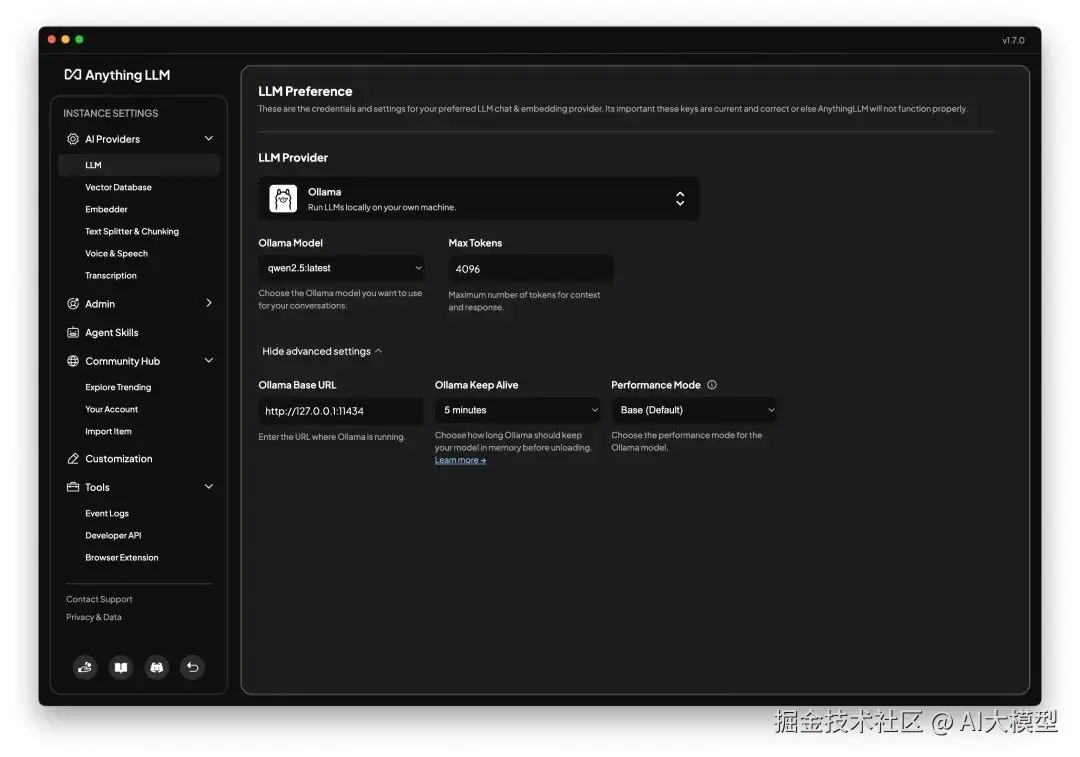Click the Tools briefcase icon
This screenshot has width=1080, height=757.
tap(73, 487)
